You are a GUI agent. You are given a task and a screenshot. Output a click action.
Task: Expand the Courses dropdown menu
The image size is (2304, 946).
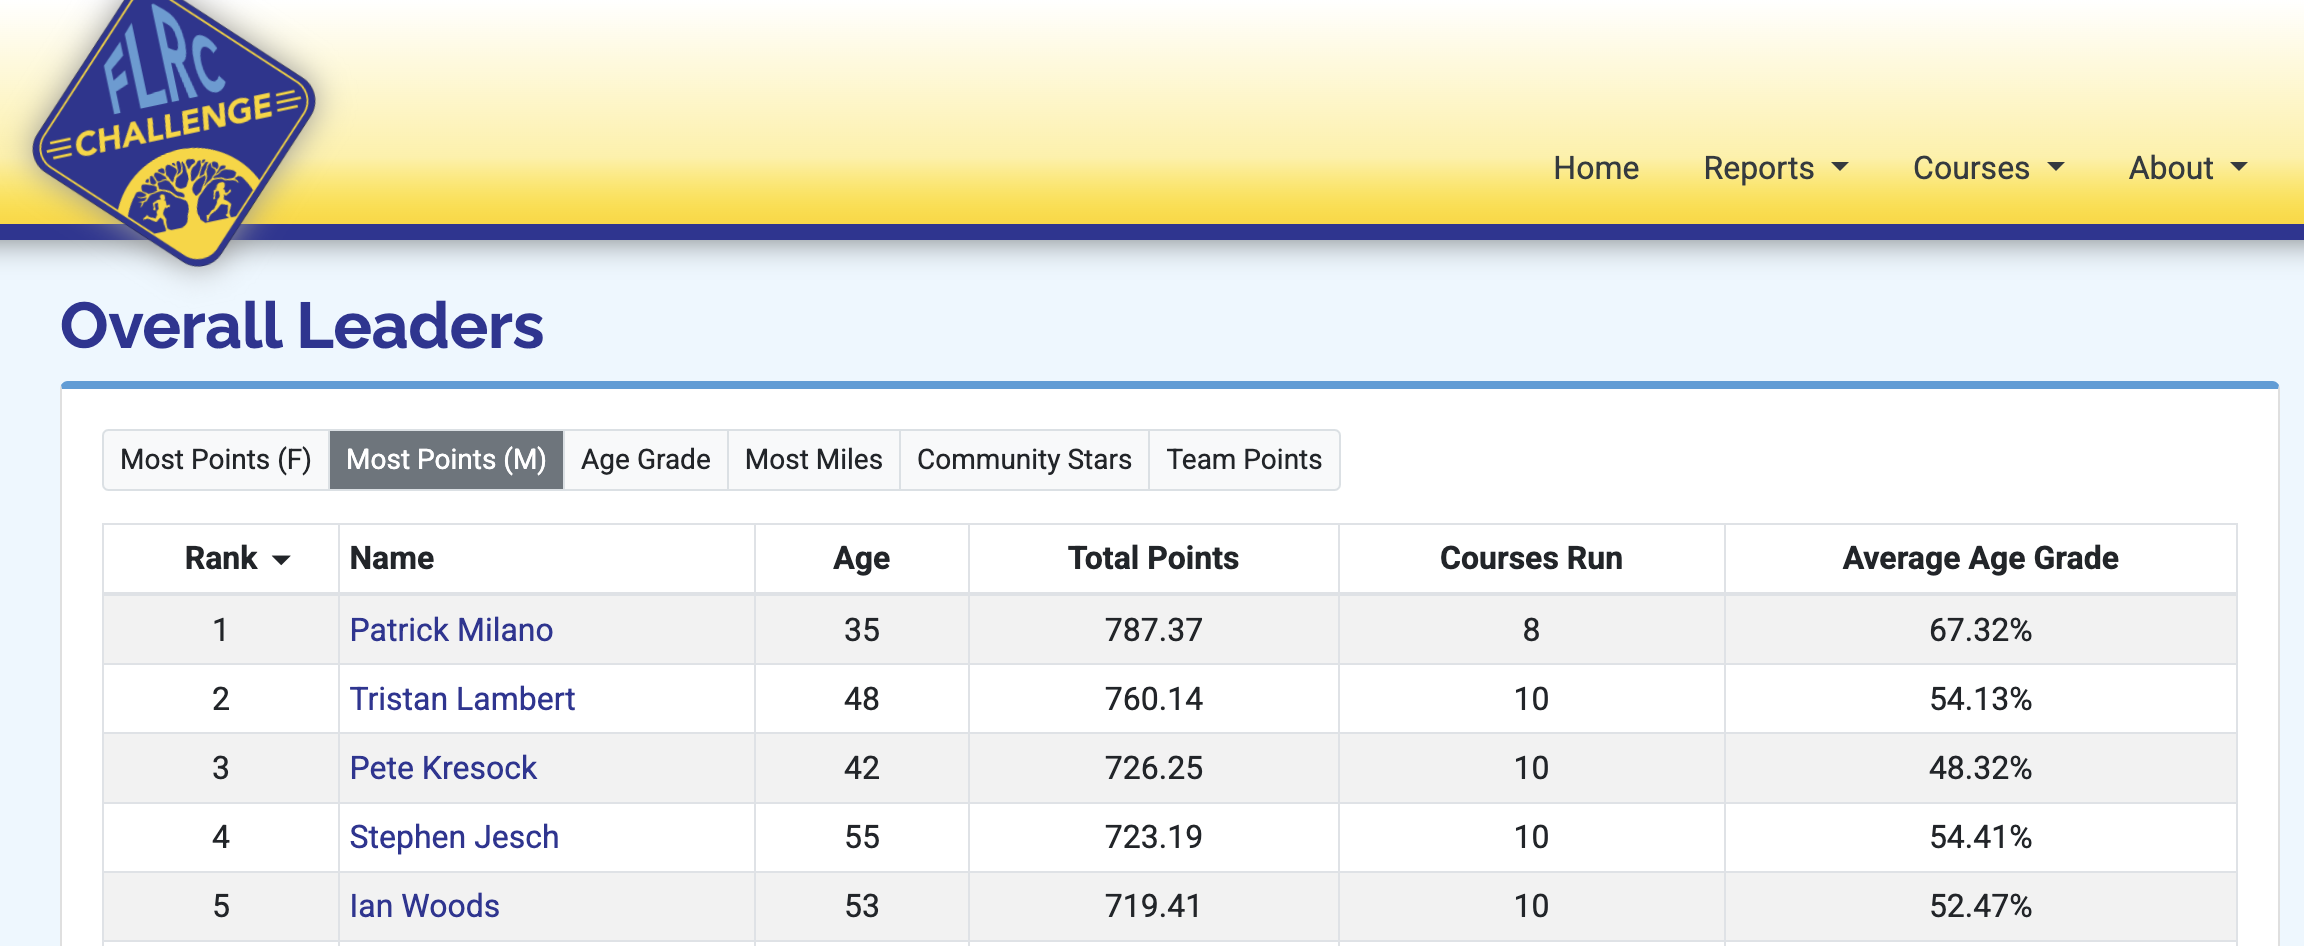1988,168
